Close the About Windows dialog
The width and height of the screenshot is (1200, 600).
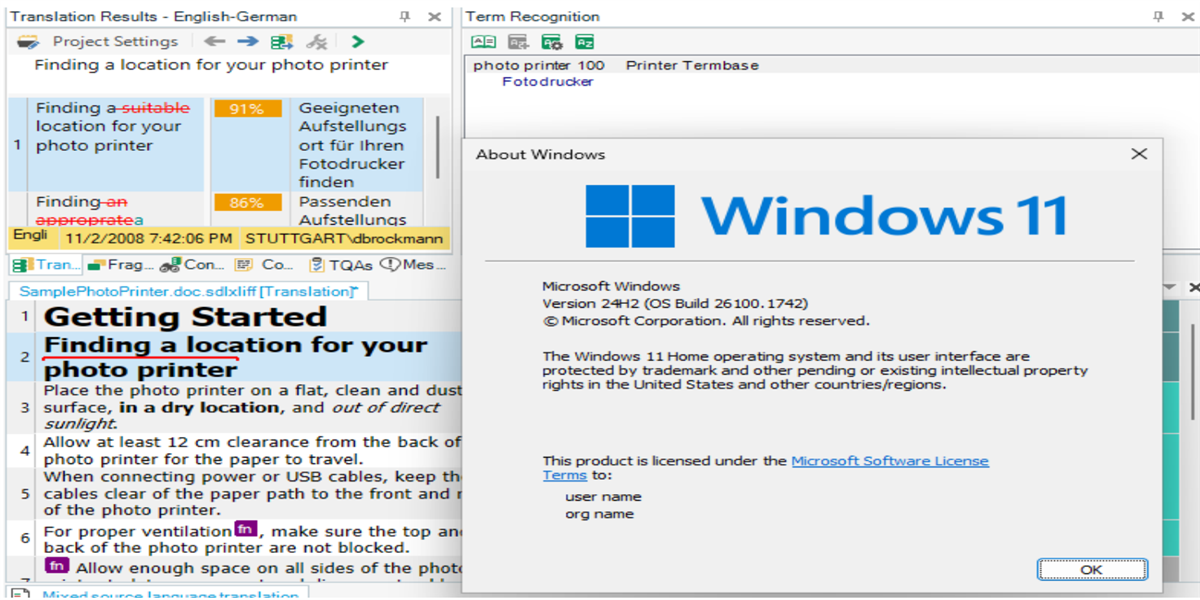click(1138, 154)
